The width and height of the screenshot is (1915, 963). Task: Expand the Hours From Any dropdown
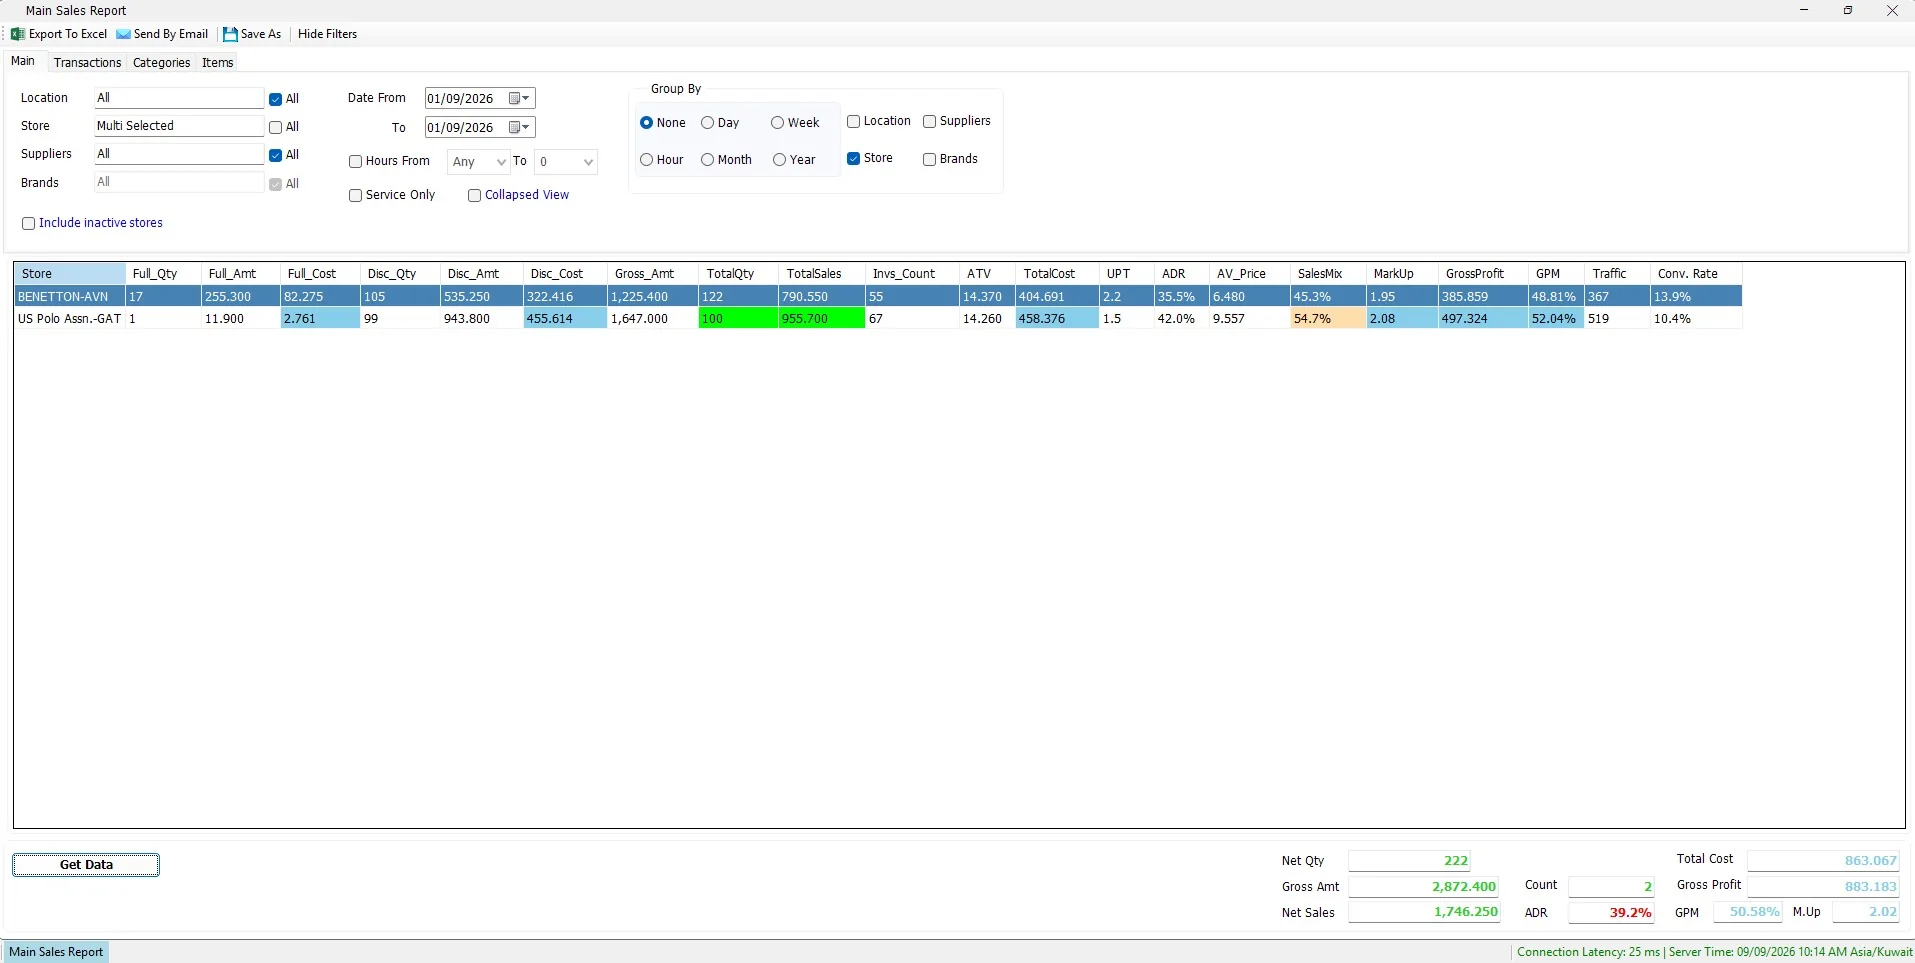pyautogui.click(x=501, y=162)
